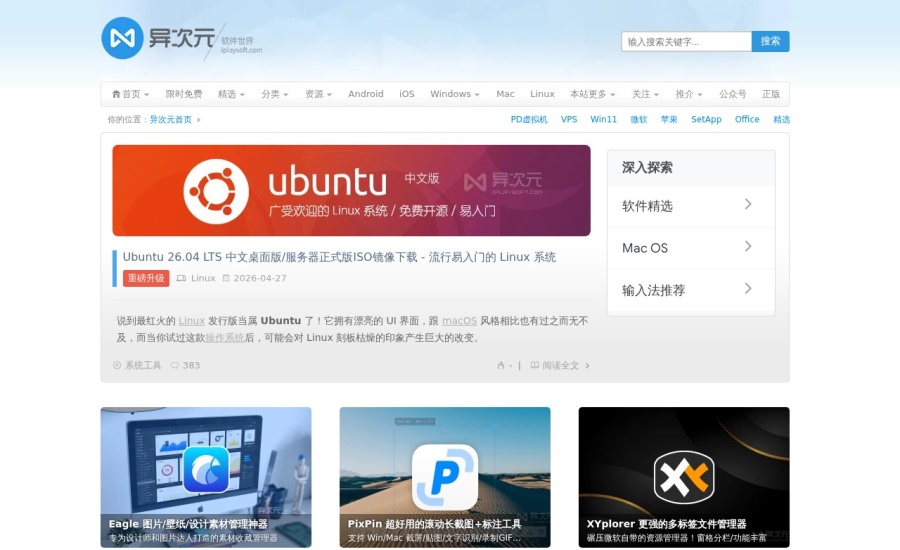Open the Ubuntu 26.04 LTS article title

tap(339, 257)
